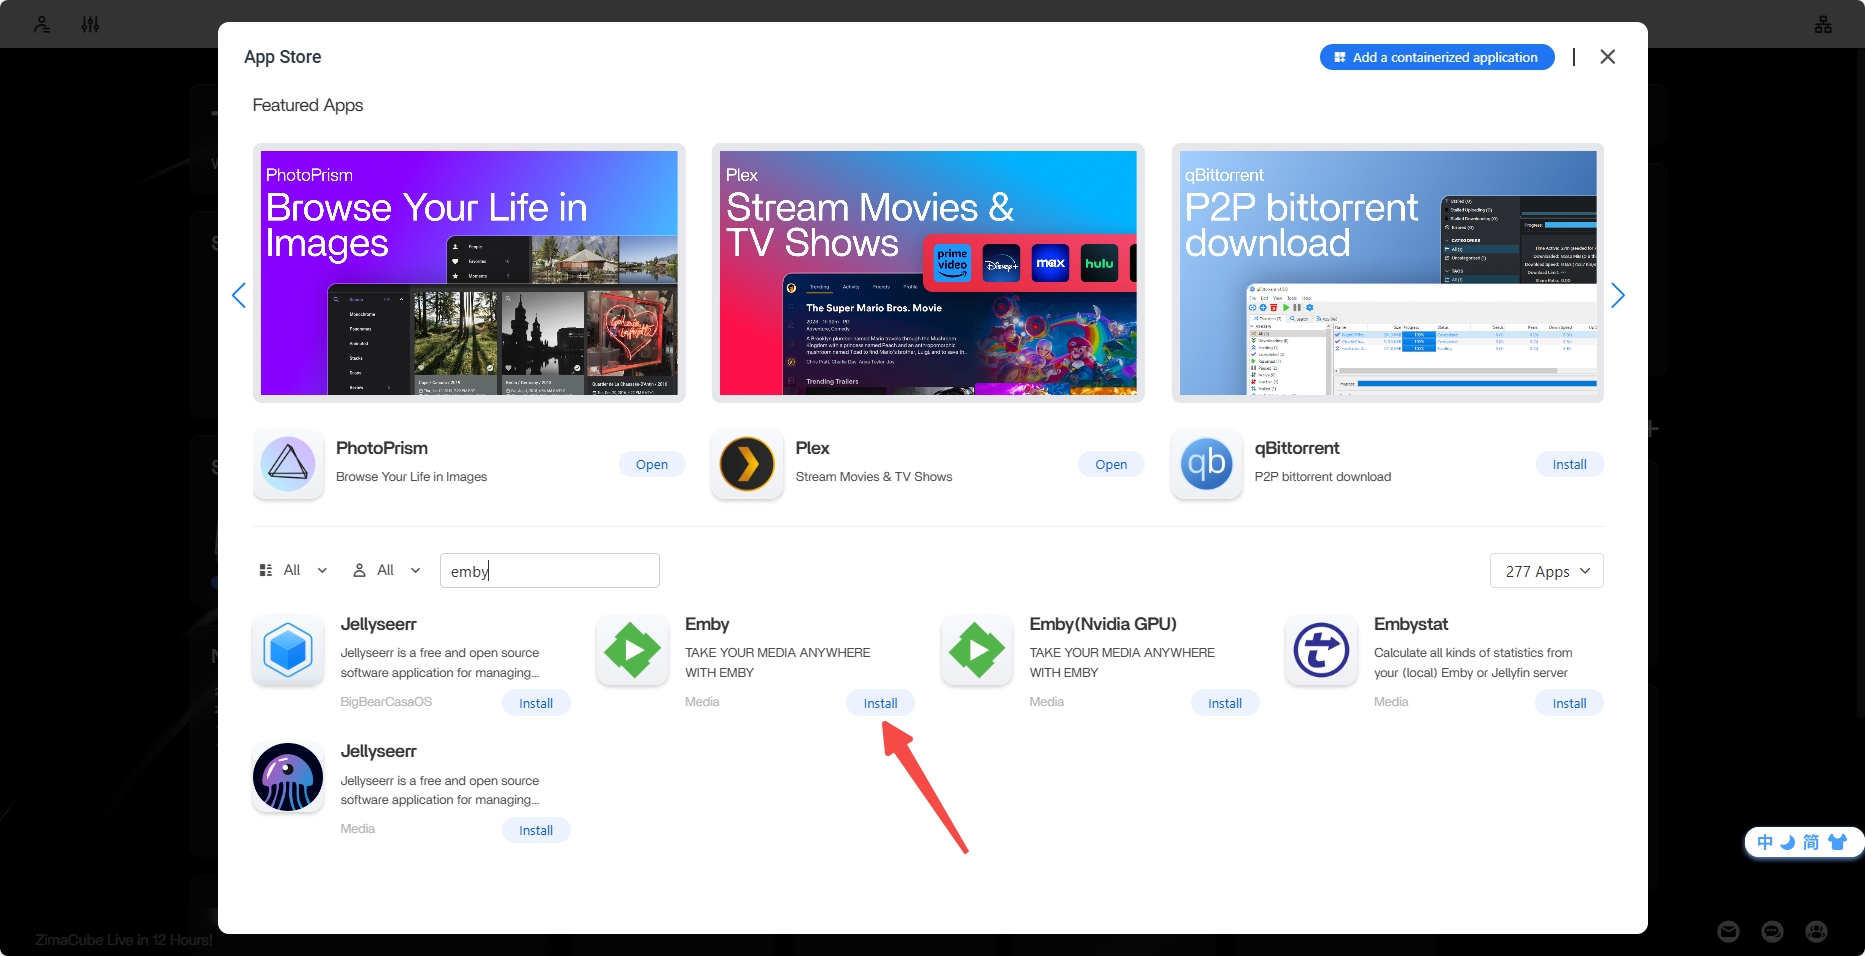Open the settings sliders icon in top bar
The image size is (1865, 956).
pyautogui.click(x=90, y=24)
